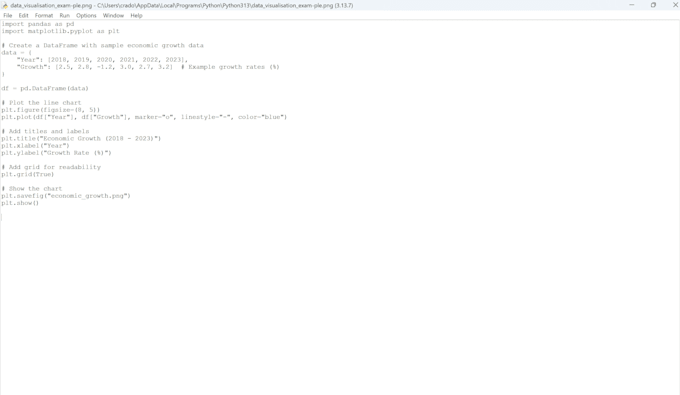Minimize the IDLE editor window
This screenshot has height=395, width=680.
click(x=631, y=5)
